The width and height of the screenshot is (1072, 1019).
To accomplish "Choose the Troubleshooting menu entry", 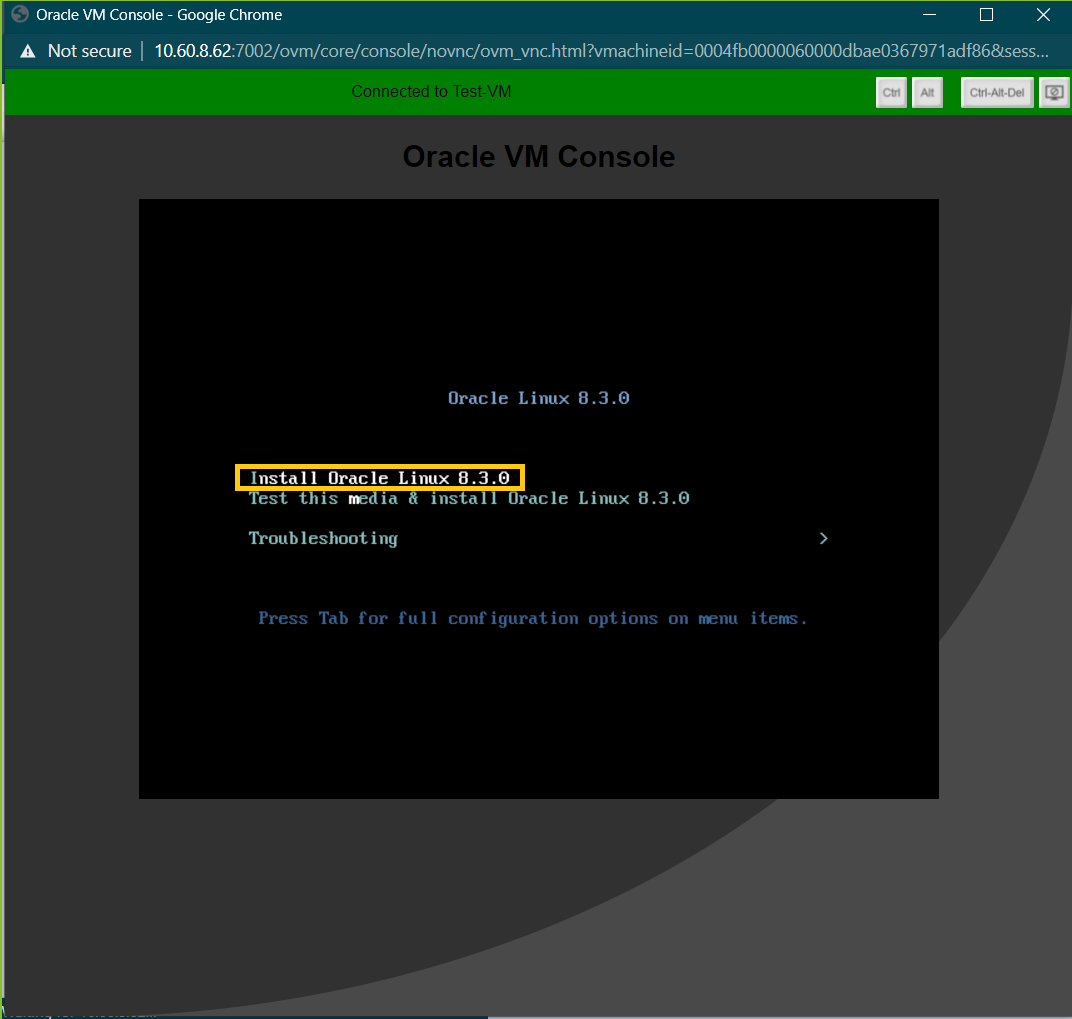I will (323, 538).
